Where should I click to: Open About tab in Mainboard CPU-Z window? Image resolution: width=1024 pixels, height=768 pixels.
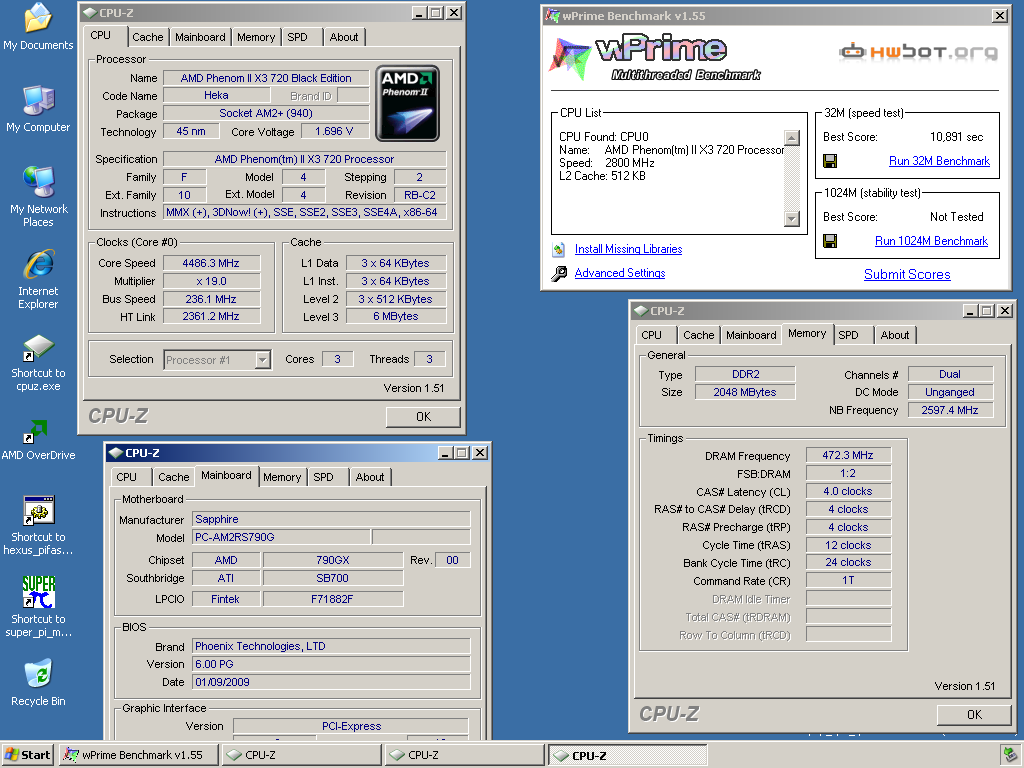(x=370, y=477)
